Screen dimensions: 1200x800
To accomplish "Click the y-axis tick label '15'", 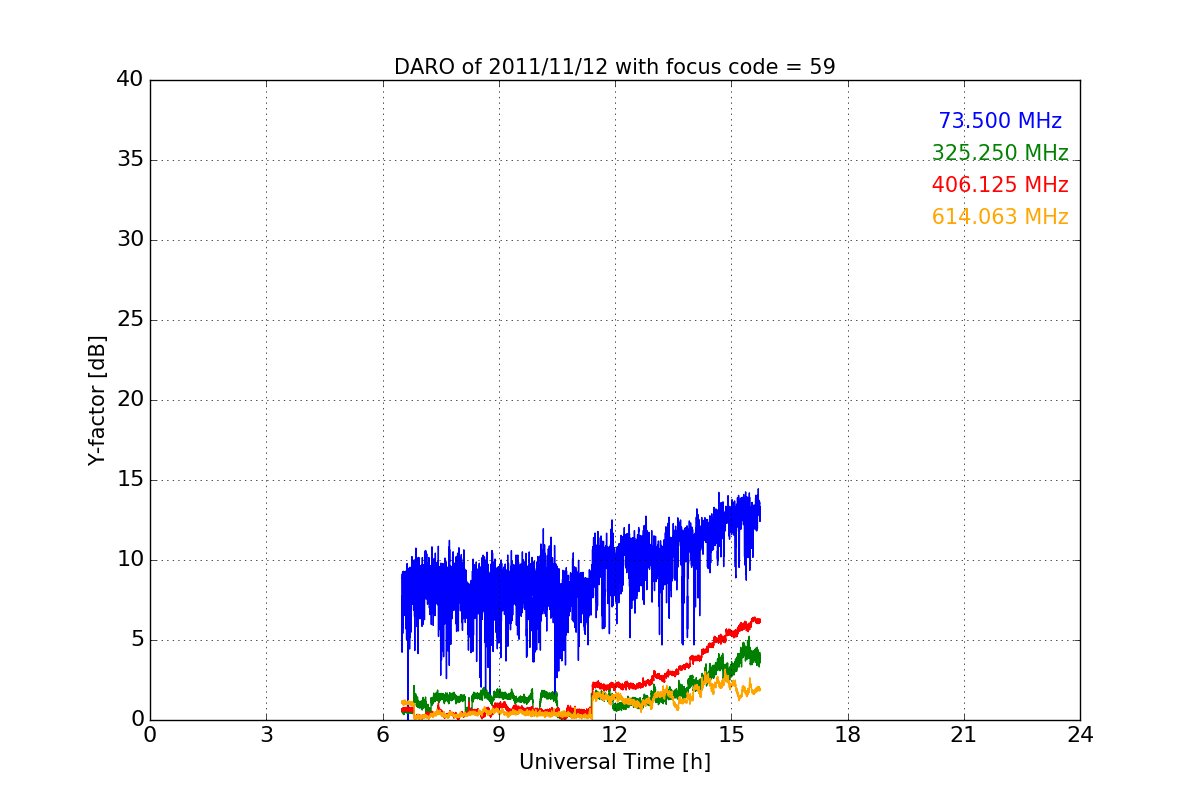I will [x=130, y=480].
